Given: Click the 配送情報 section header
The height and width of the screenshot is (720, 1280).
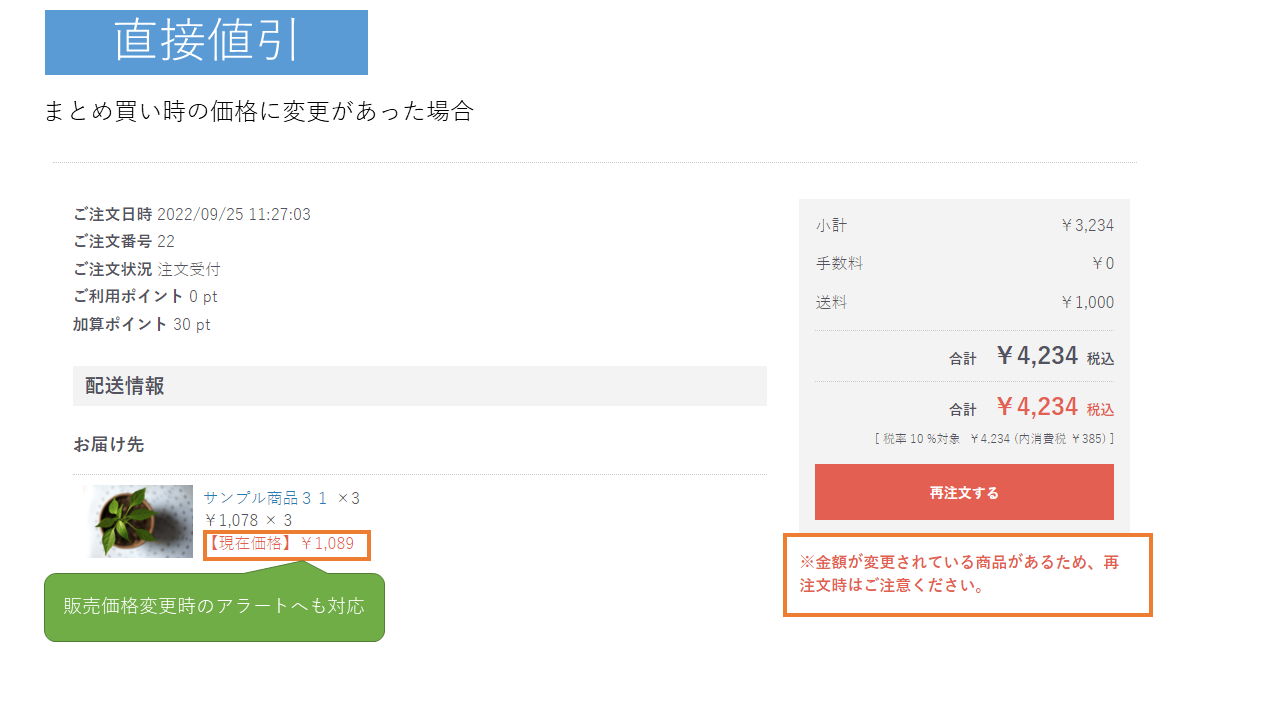Looking at the screenshot, I should 419,386.
